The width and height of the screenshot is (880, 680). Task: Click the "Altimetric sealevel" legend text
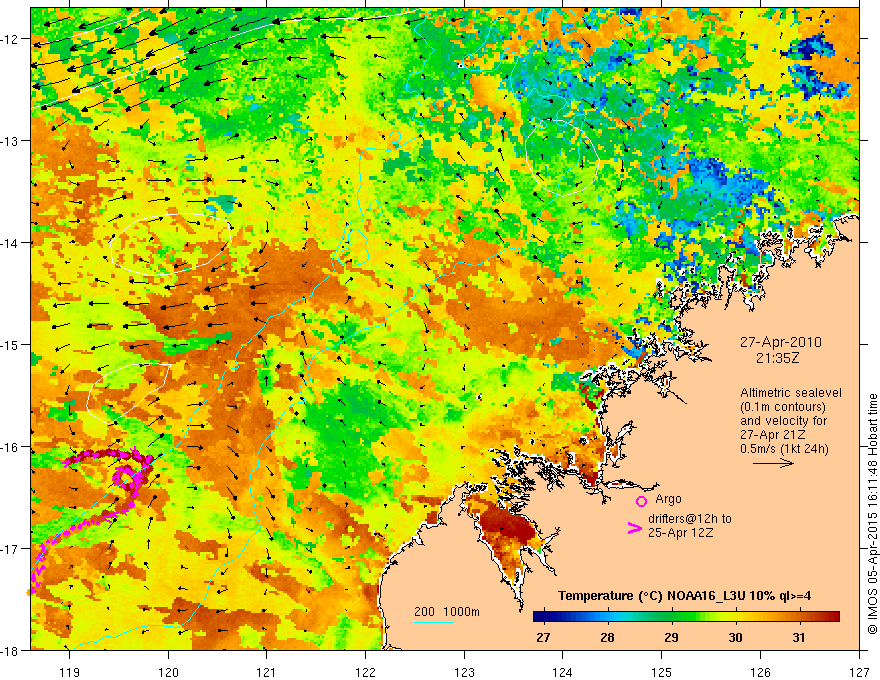click(x=791, y=393)
